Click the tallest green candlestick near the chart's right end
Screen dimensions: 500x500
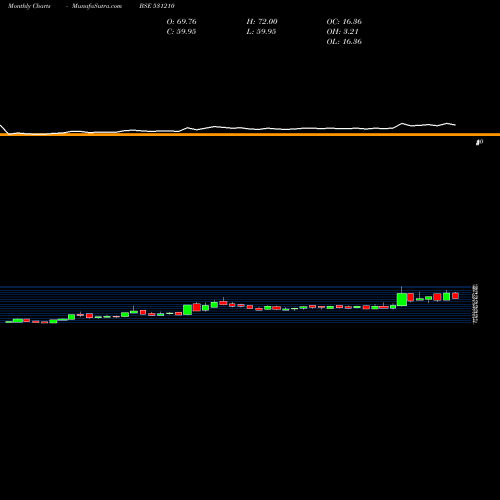click(402, 299)
